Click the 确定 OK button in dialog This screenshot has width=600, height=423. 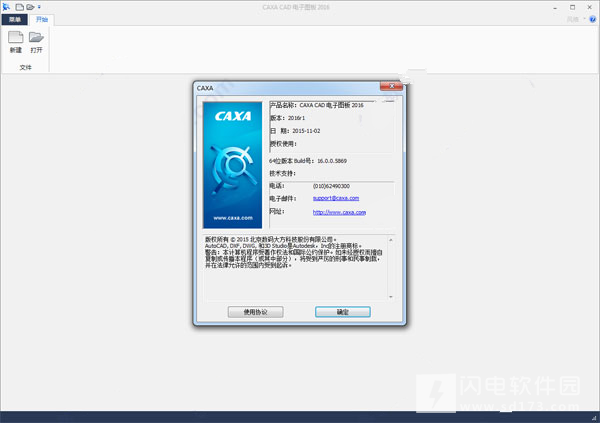[x=342, y=312]
